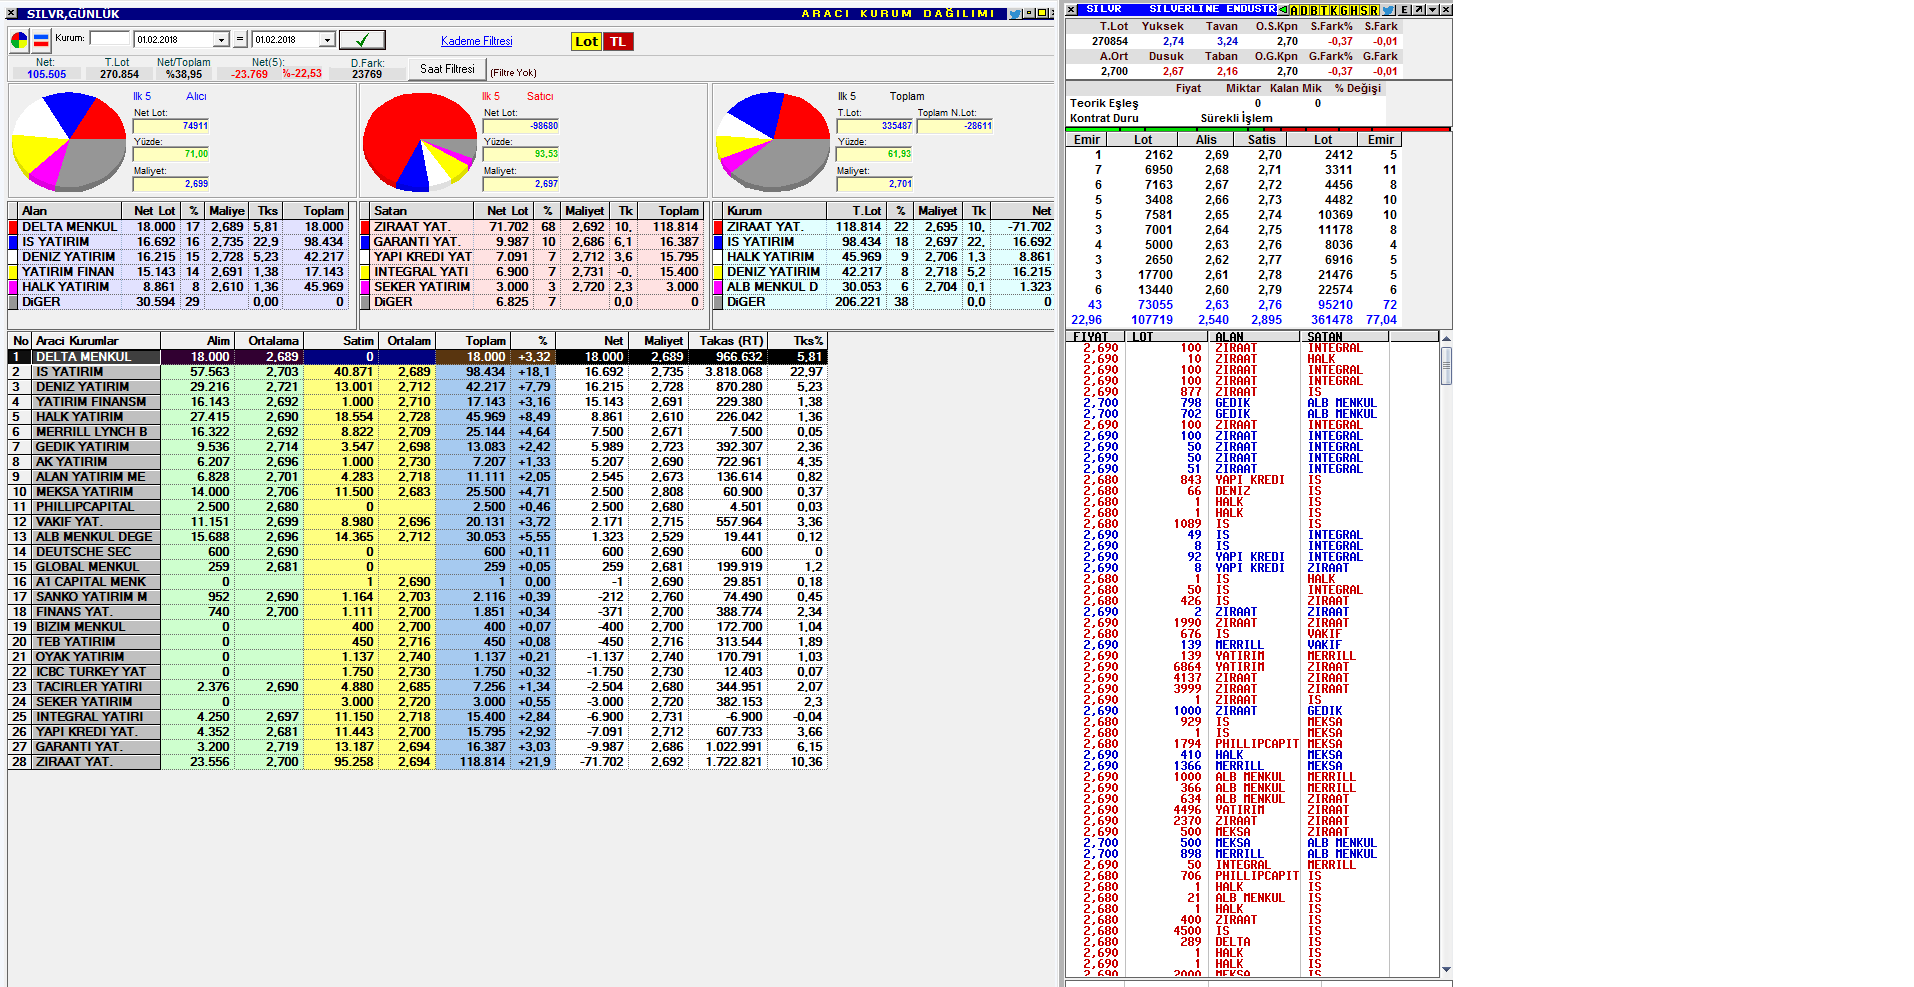The image size is (1914, 987).
Task: Click green left arrow in SILVR panel titlebar
Action: tap(1283, 10)
